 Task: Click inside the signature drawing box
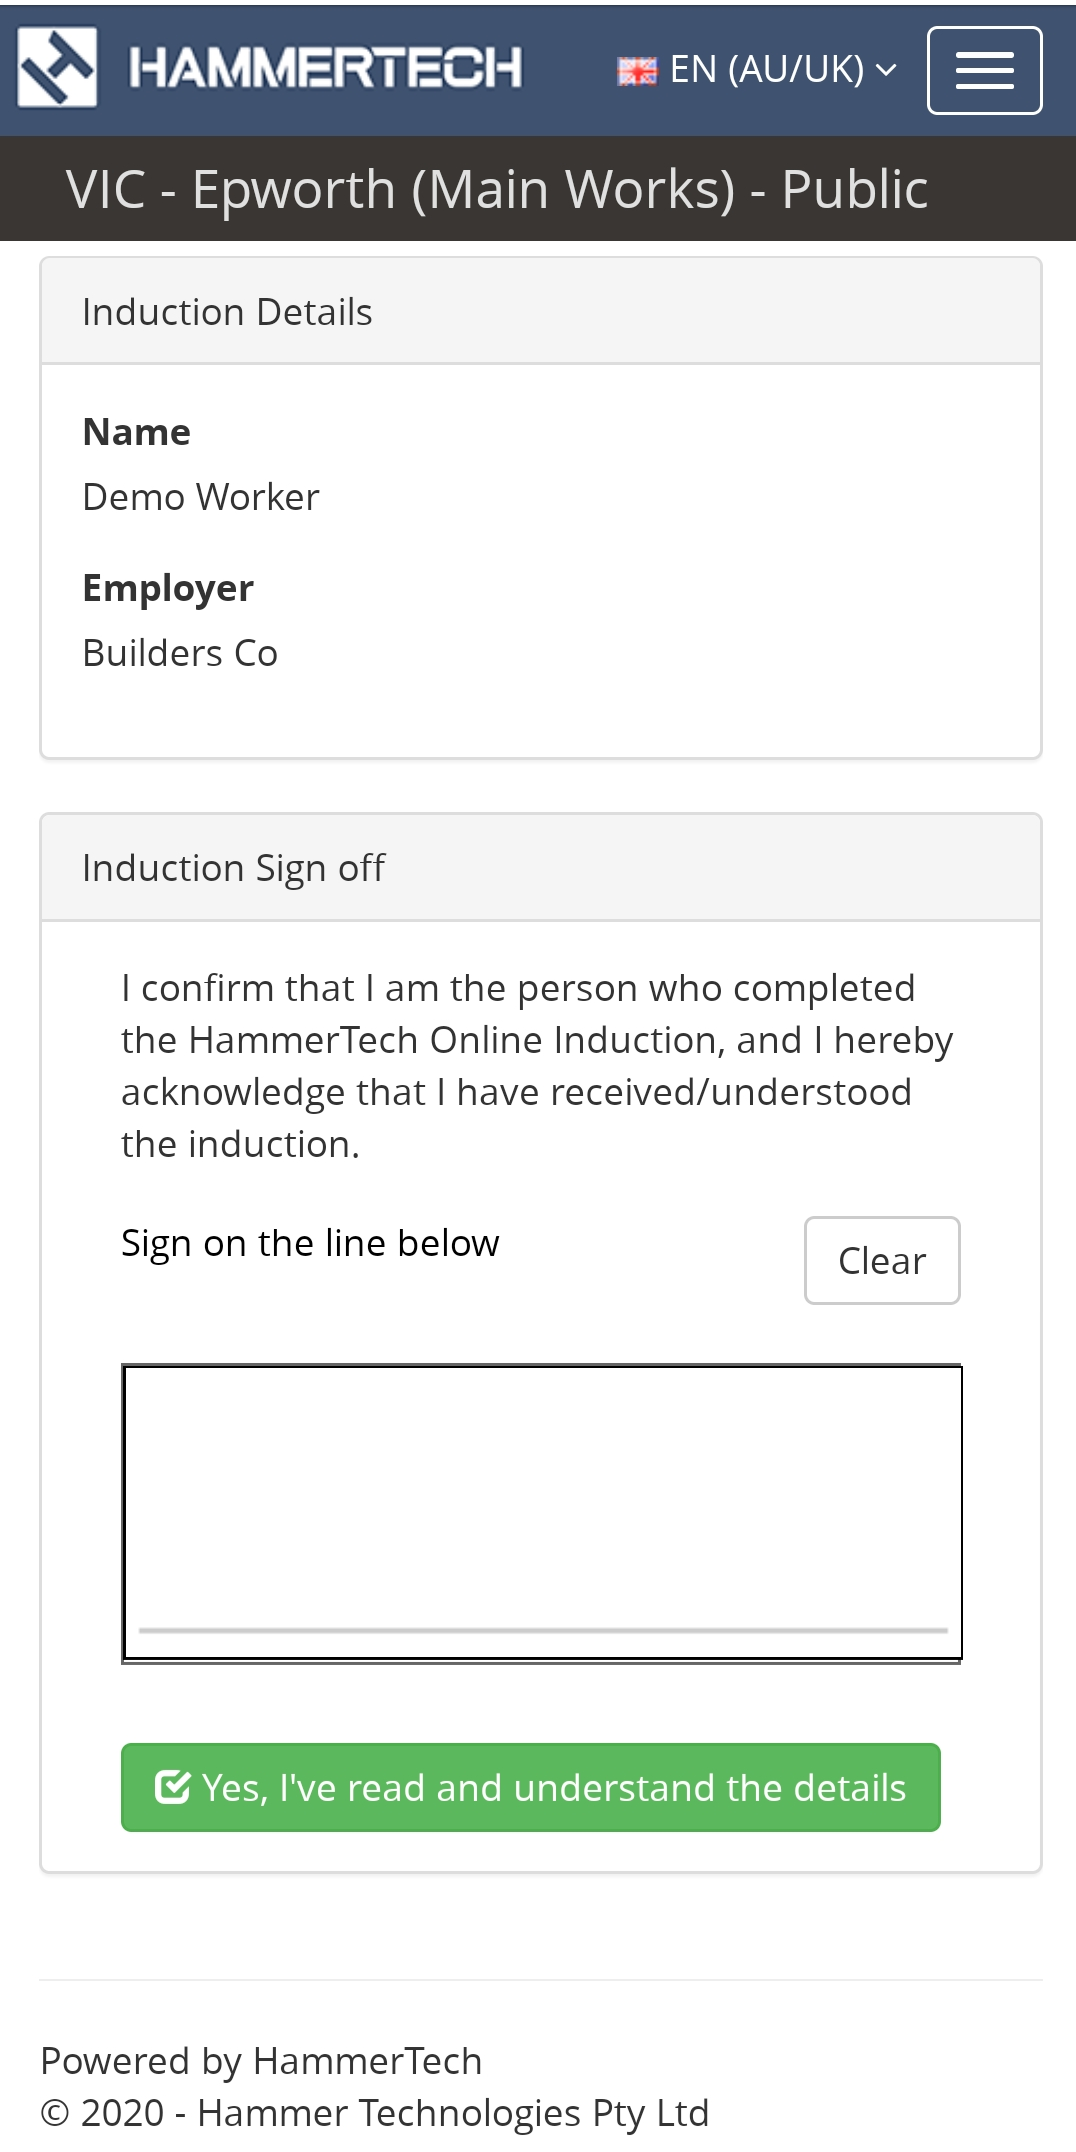(x=541, y=1490)
